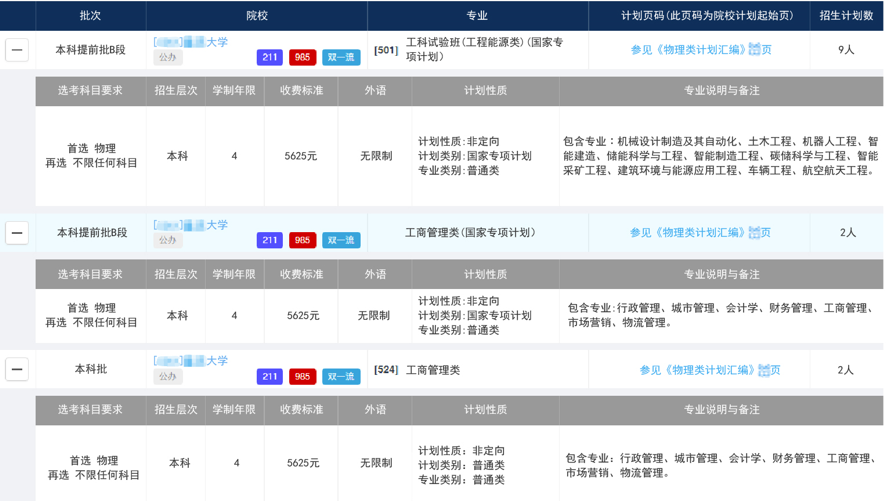Click the 双一流 badge in the 本科批 row
Image resolution: width=893 pixels, height=501 pixels.
click(x=341, y=376)
